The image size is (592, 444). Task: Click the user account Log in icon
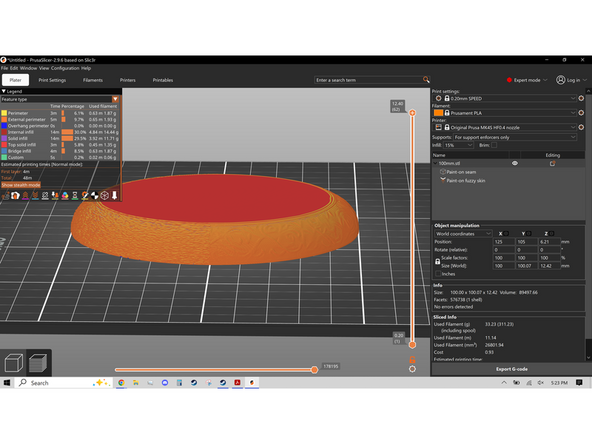pyautogui.click(x=560, y=80)
